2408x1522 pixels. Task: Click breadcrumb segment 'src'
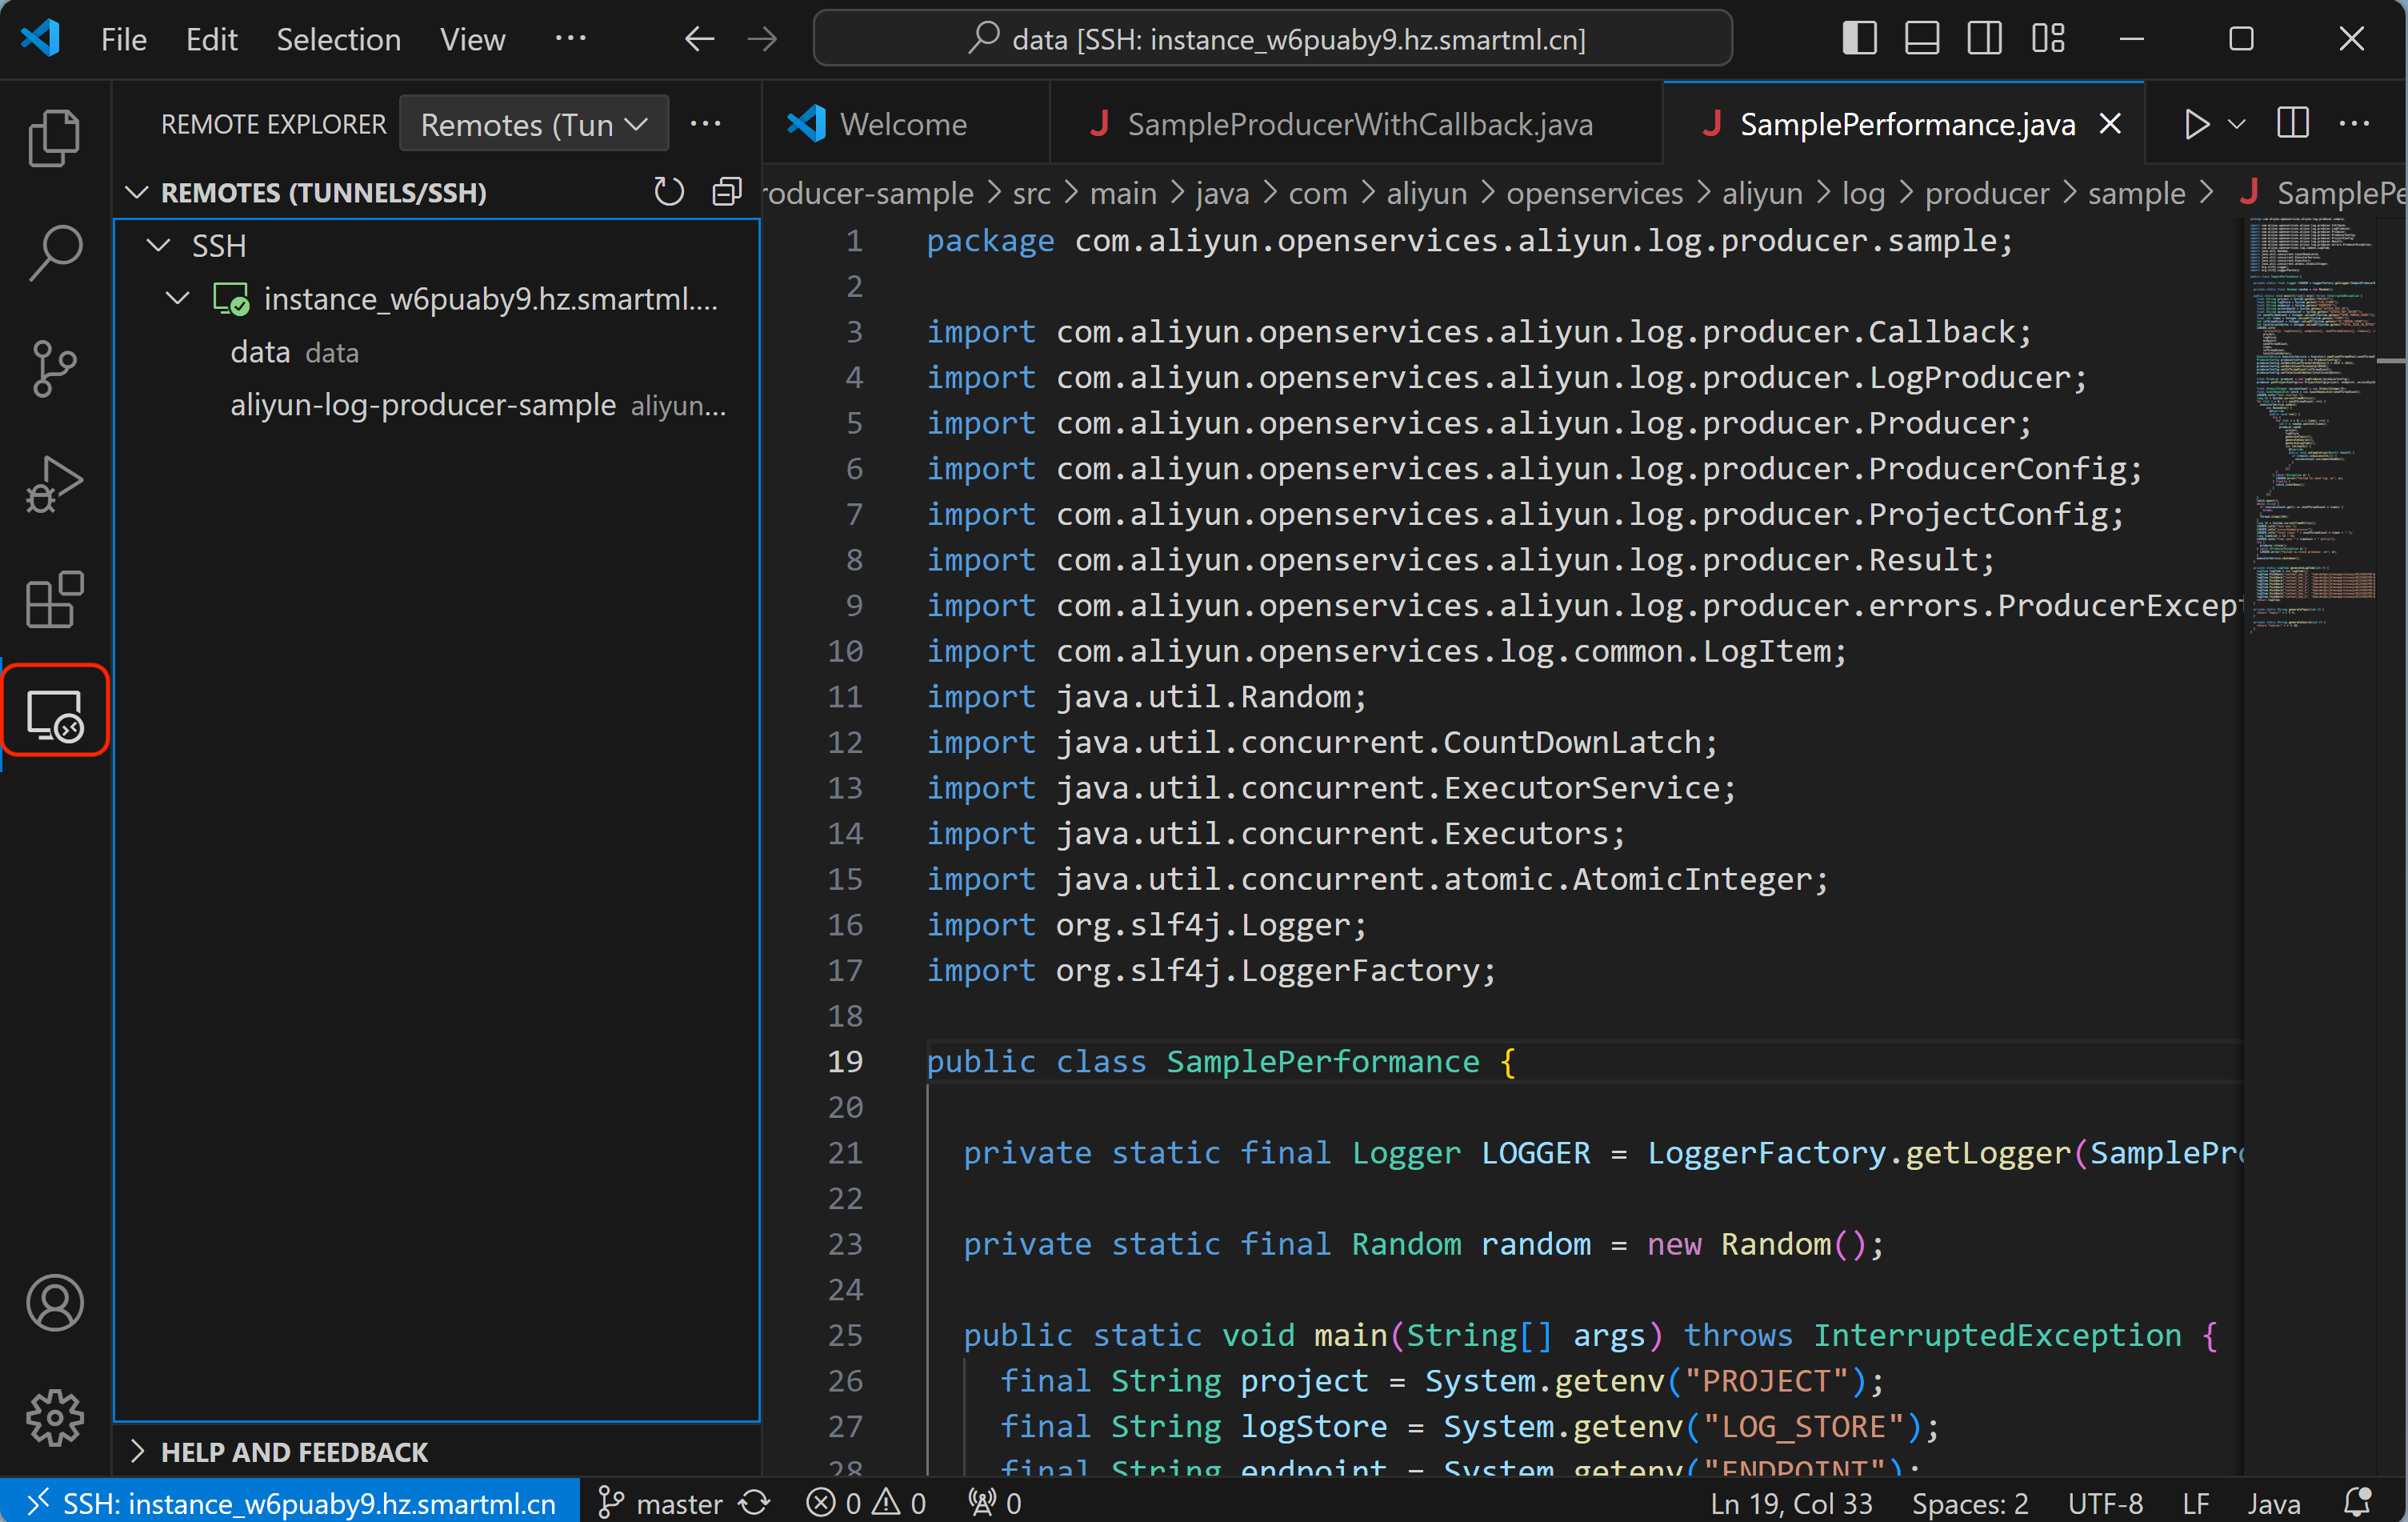[1031, 192]
